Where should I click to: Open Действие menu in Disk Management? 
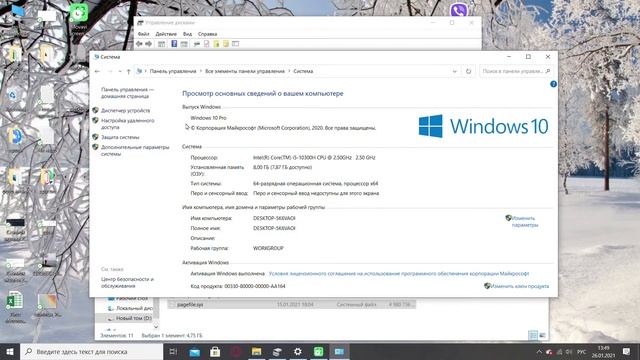tap(166, 34)
